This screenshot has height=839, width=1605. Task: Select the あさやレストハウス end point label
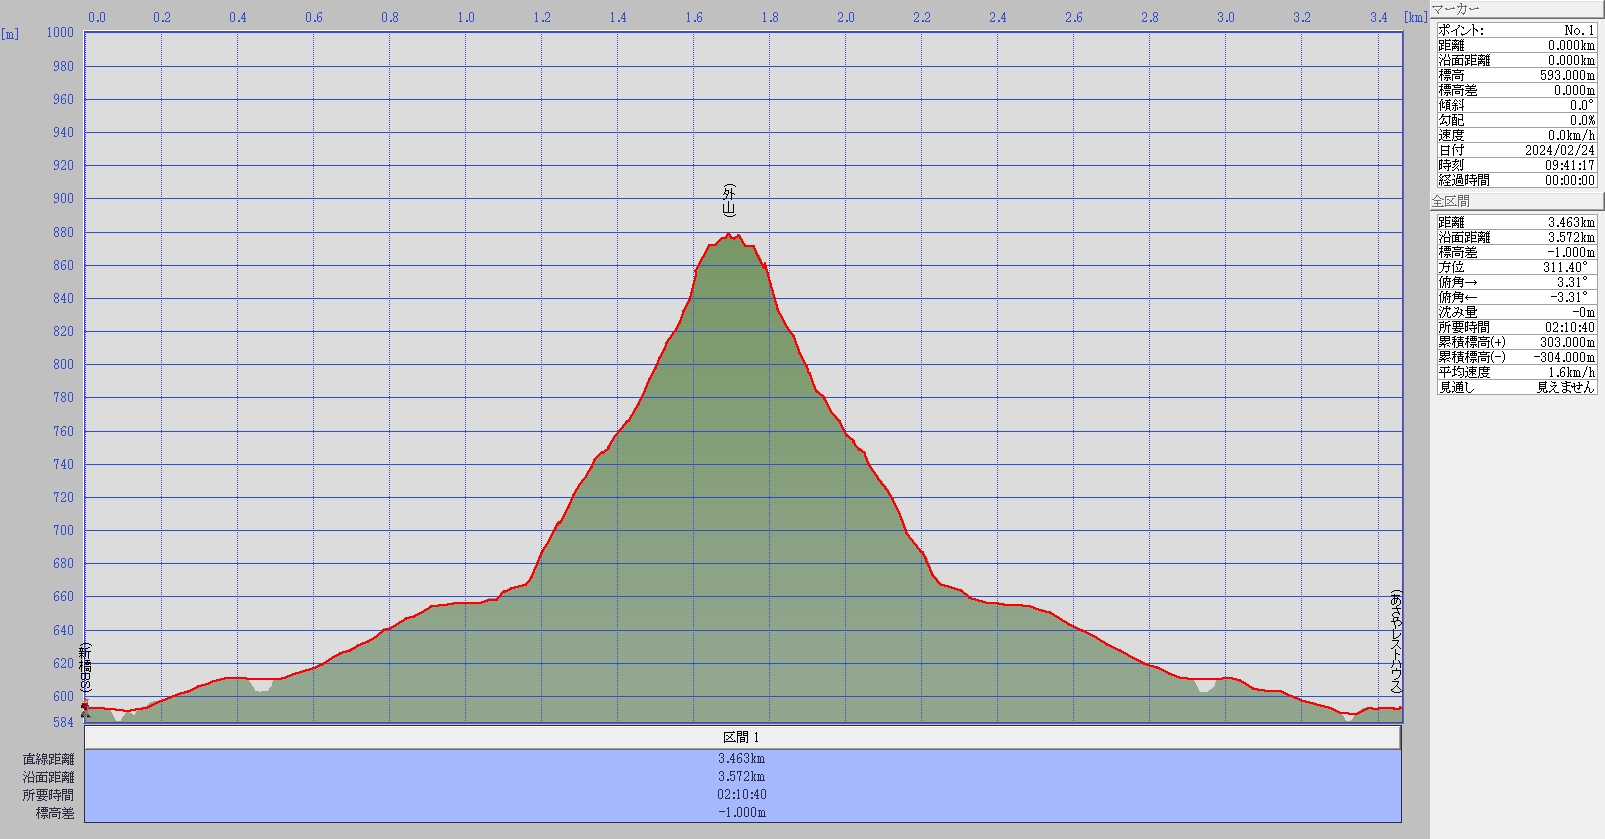[1396, 642]
